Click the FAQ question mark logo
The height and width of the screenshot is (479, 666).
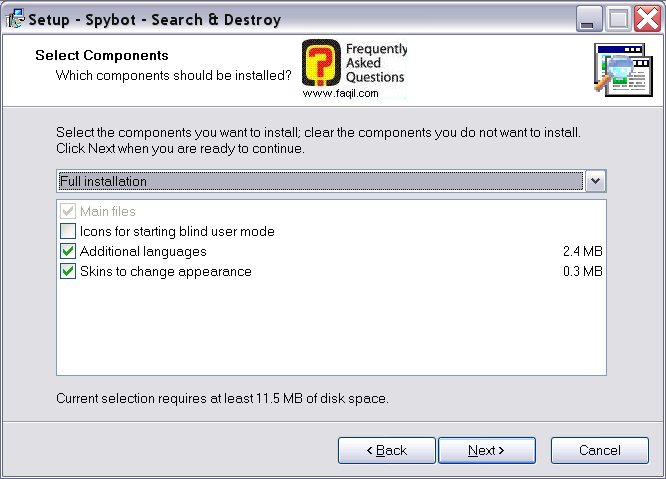pos(321,63)
